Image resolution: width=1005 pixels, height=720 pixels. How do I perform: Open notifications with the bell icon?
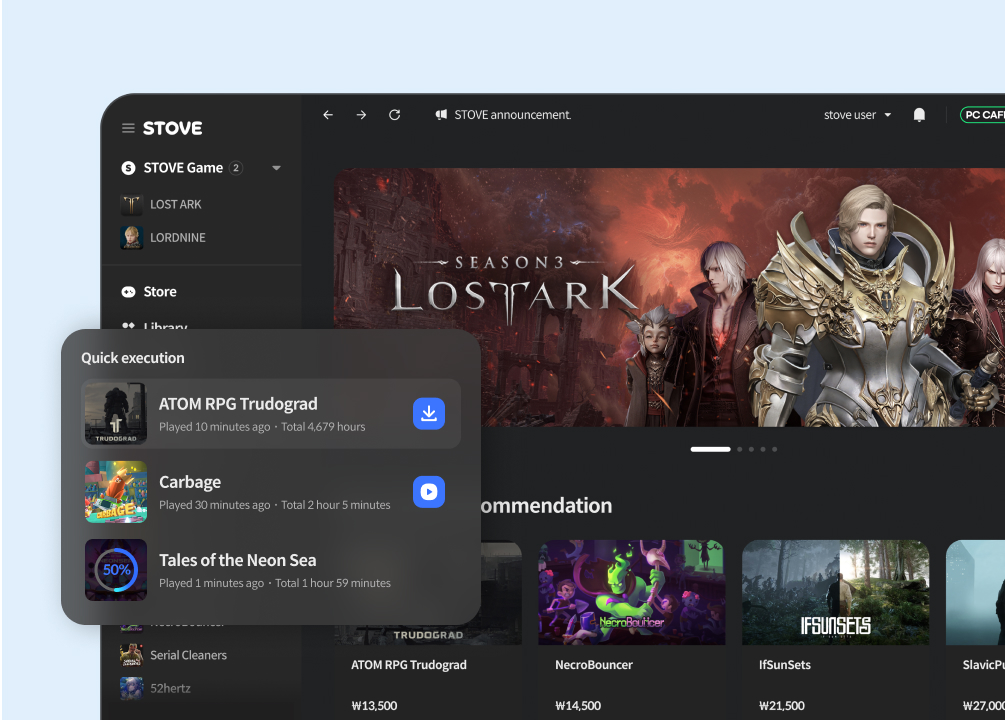click(919, 115)
